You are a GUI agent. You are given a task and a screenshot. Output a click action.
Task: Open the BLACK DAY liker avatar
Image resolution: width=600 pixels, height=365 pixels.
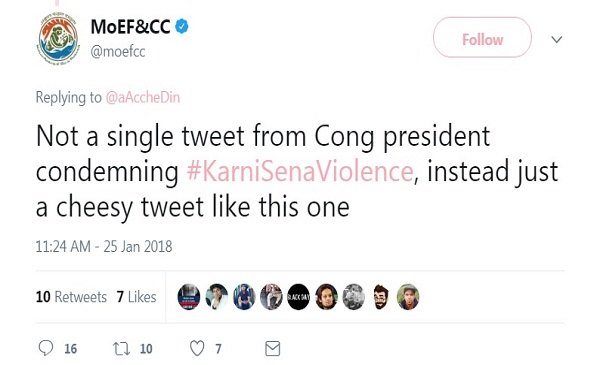(x=298, y=297)
